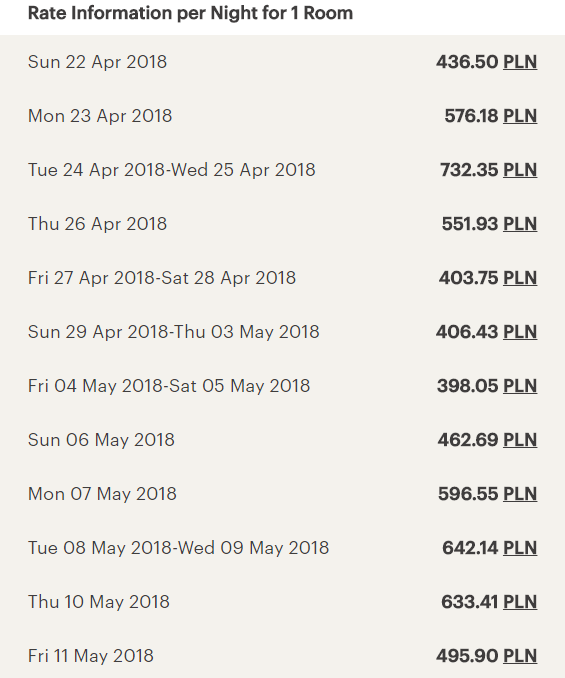Select the PLN link for the 398.05 rate
Screen dimensions: 565x678
[x=520, y=386]
